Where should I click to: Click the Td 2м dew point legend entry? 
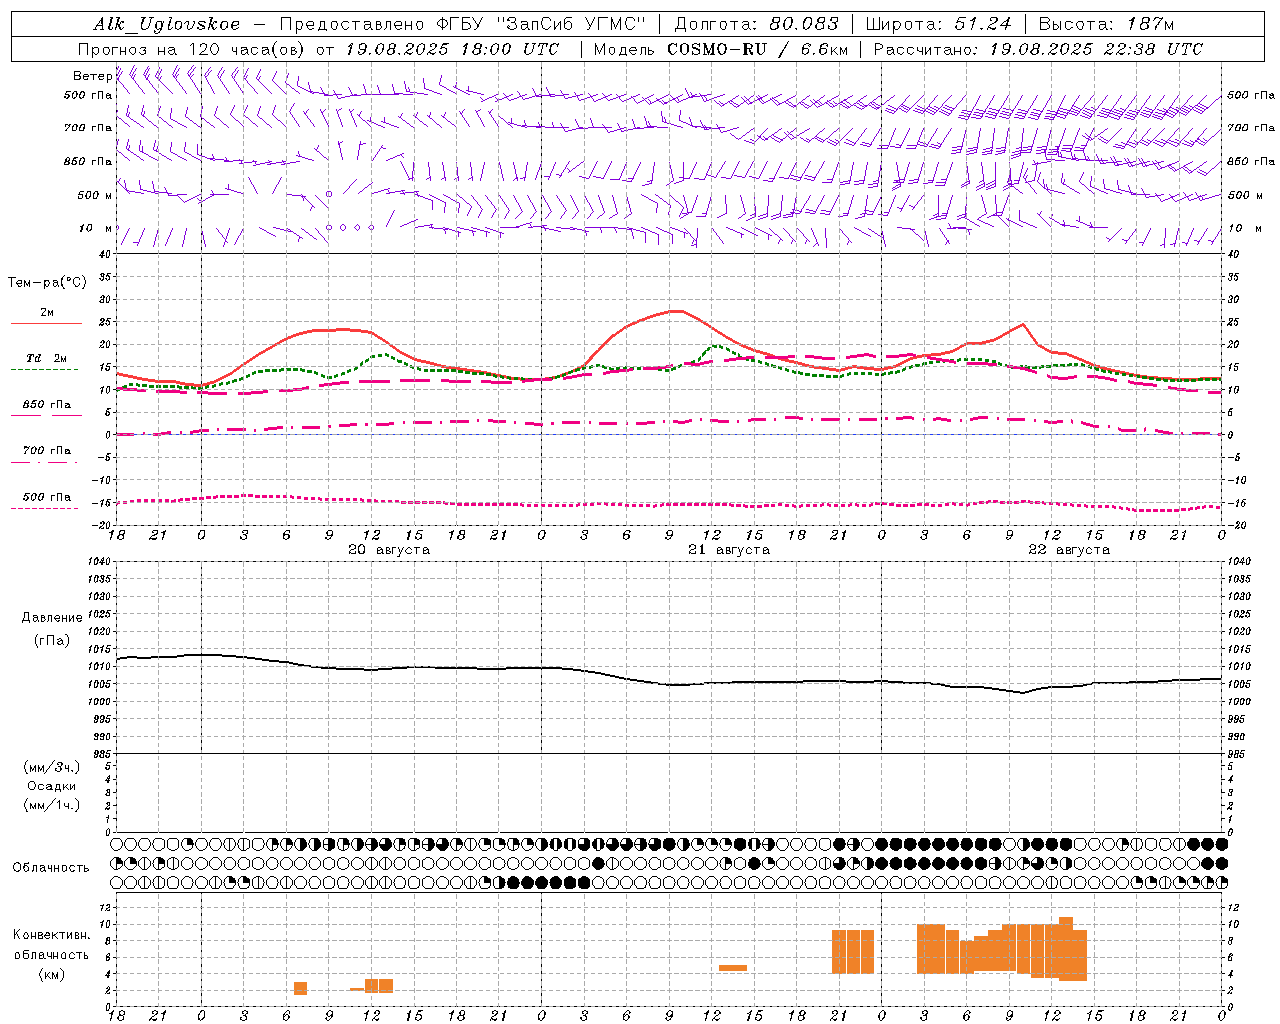click(47, 358)
